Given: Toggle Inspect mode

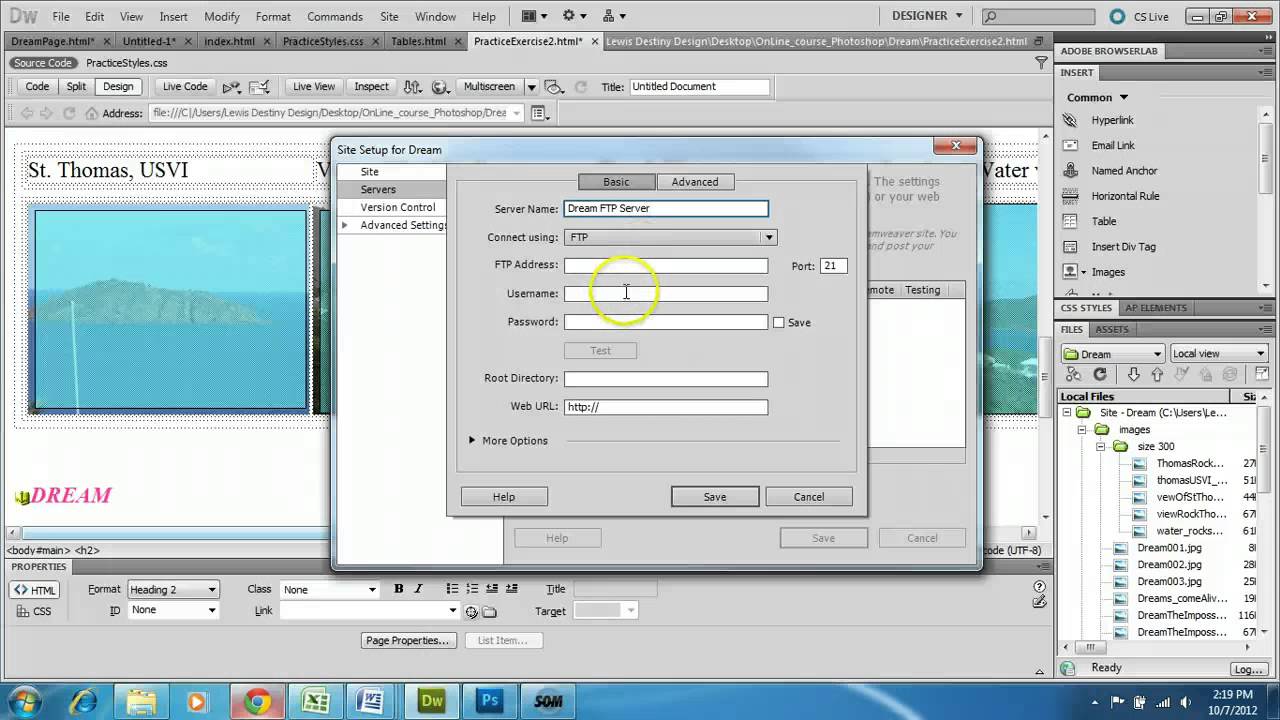Looking at the screenshot, I should (x=371, y=87).
